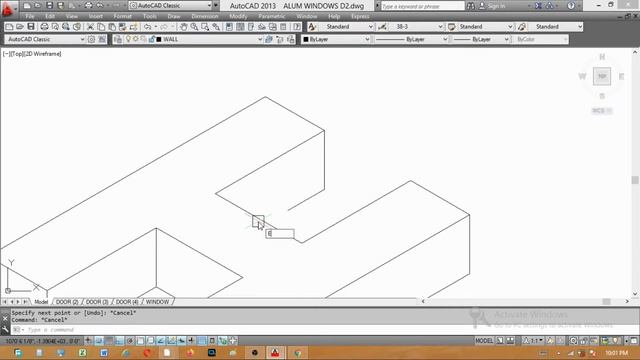Image resolution: width=640 pixels, height=360 pixels.
Task: Click the [Top] view control label
Action: [16, 53]
